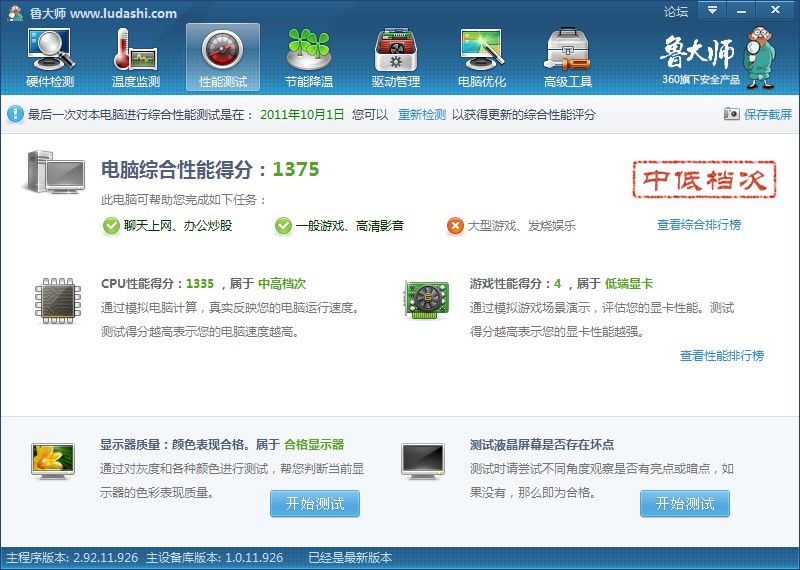Click the computer tower and monitor icon
Viewport: 800px width, 570px height.
click(x=54, y=172)
